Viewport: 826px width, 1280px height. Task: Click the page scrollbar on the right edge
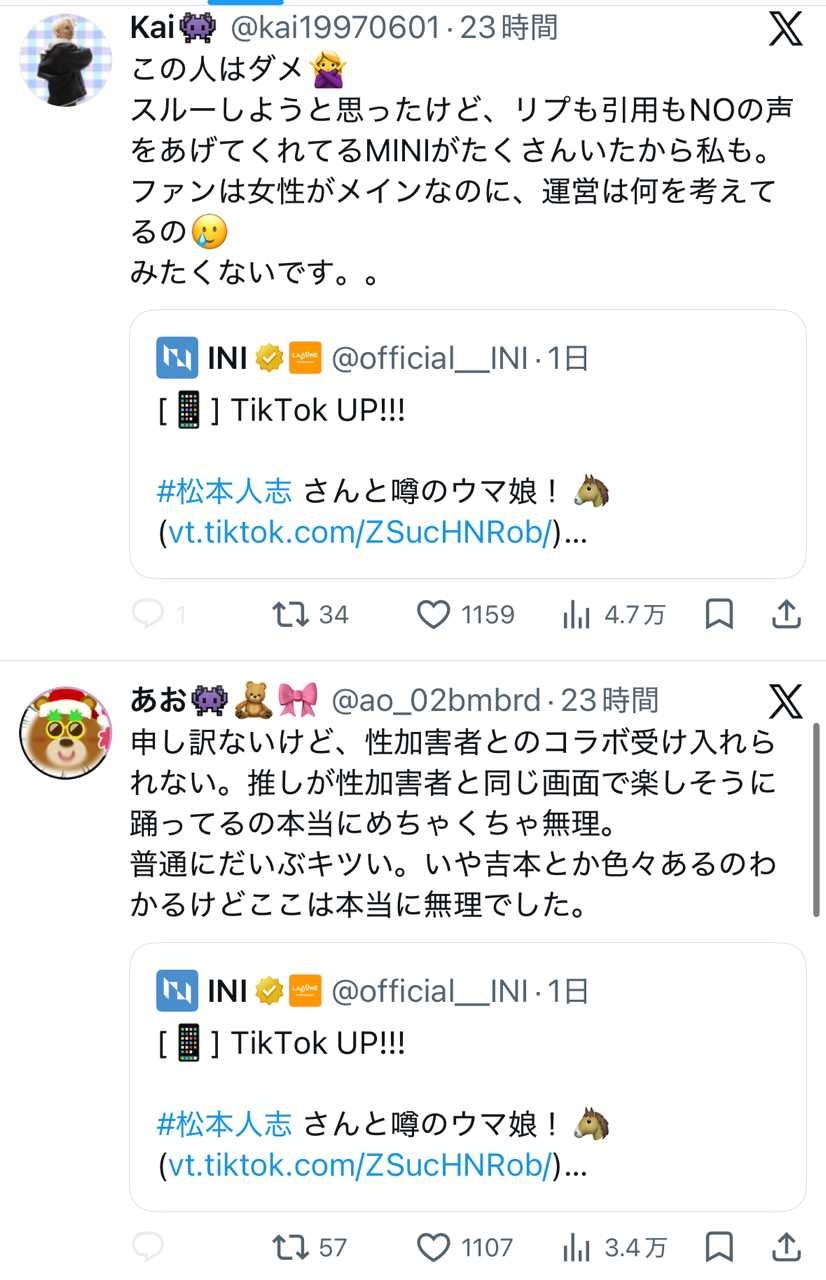pos(817,820)
